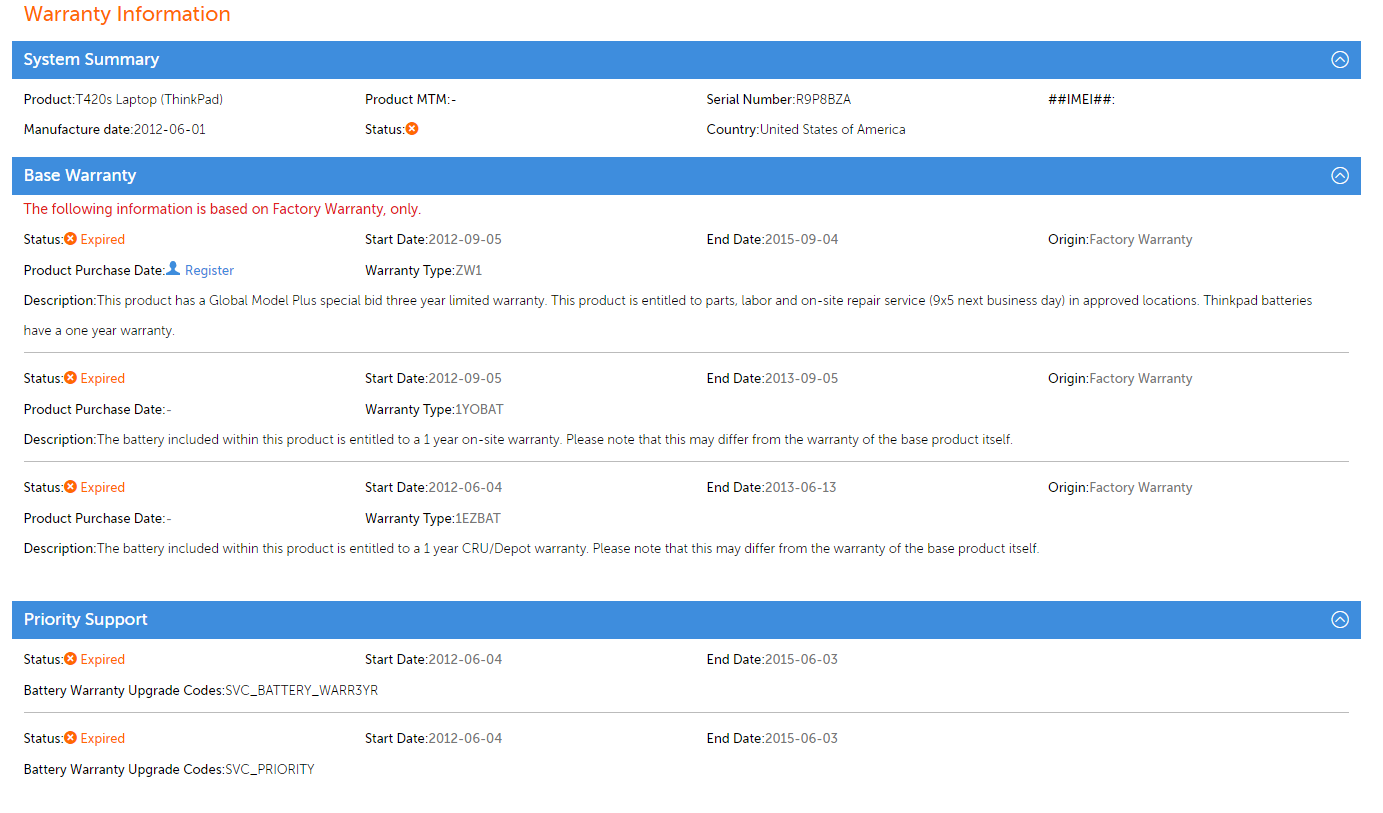
Task: Collapse the System Summary section chevron
Action: pos(1340,59)
